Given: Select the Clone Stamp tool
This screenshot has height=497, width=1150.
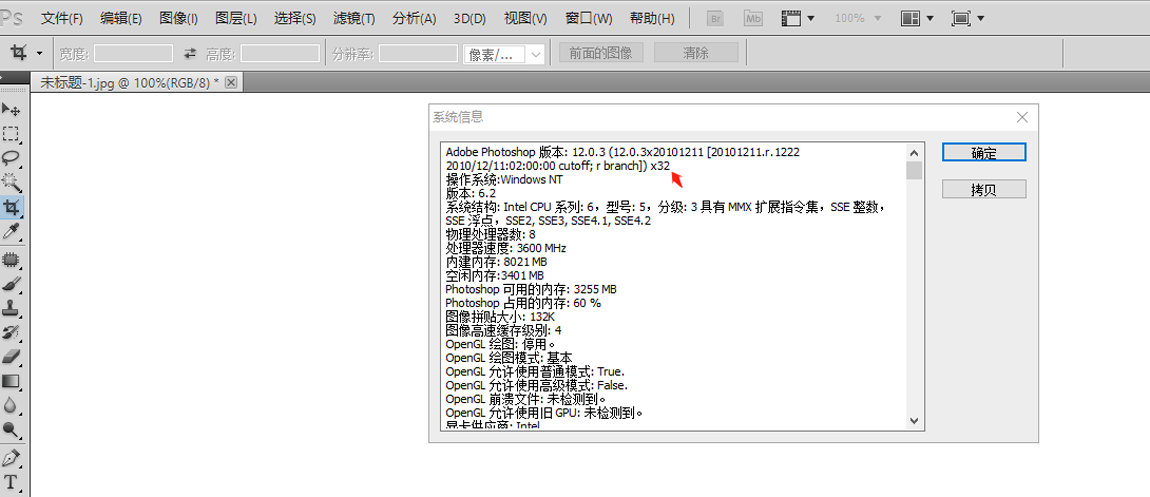Looking at the screenshot, I should [12, 307].
